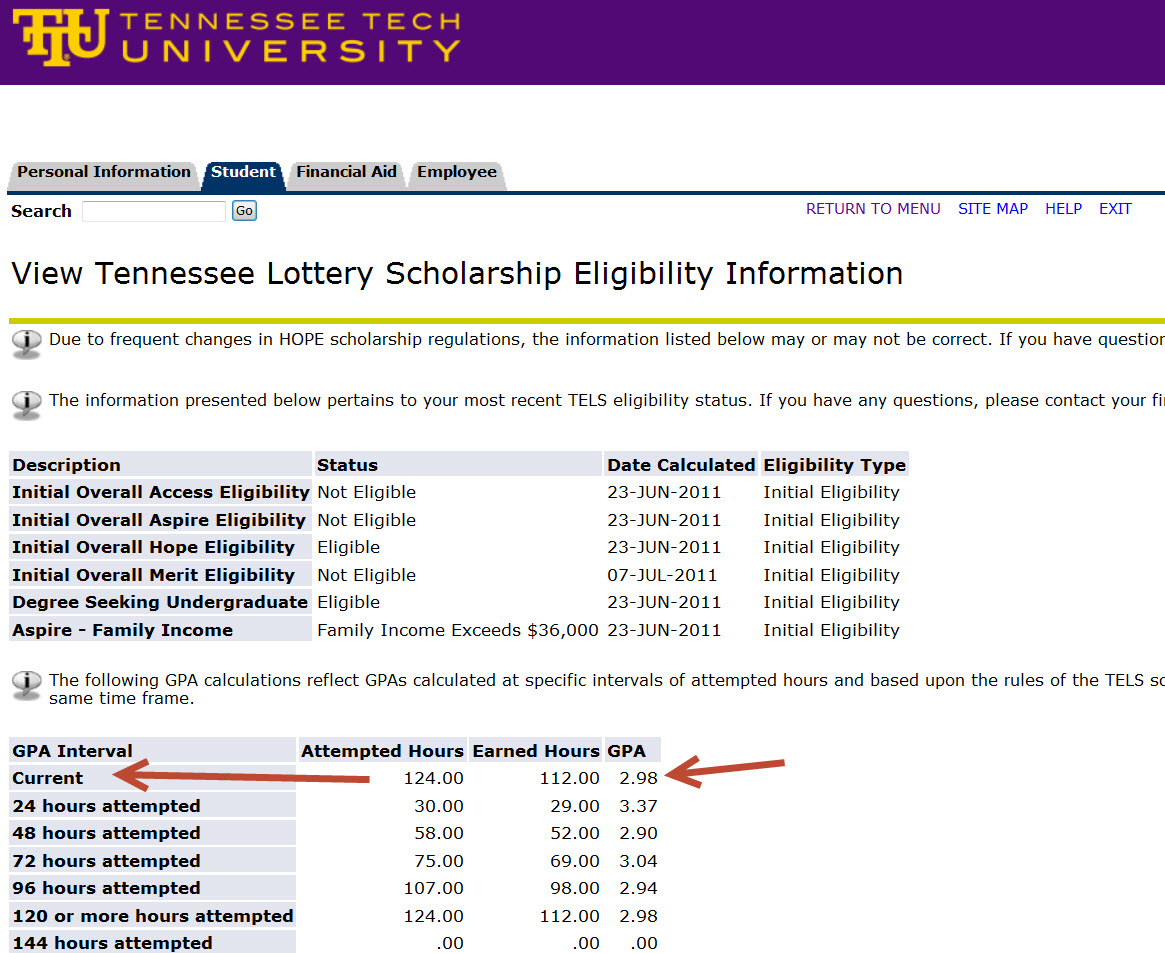The width and height of the screenshot is (1165, 953).
Task: Click the Aspire - Family Income row label
Action: (122, 630)
